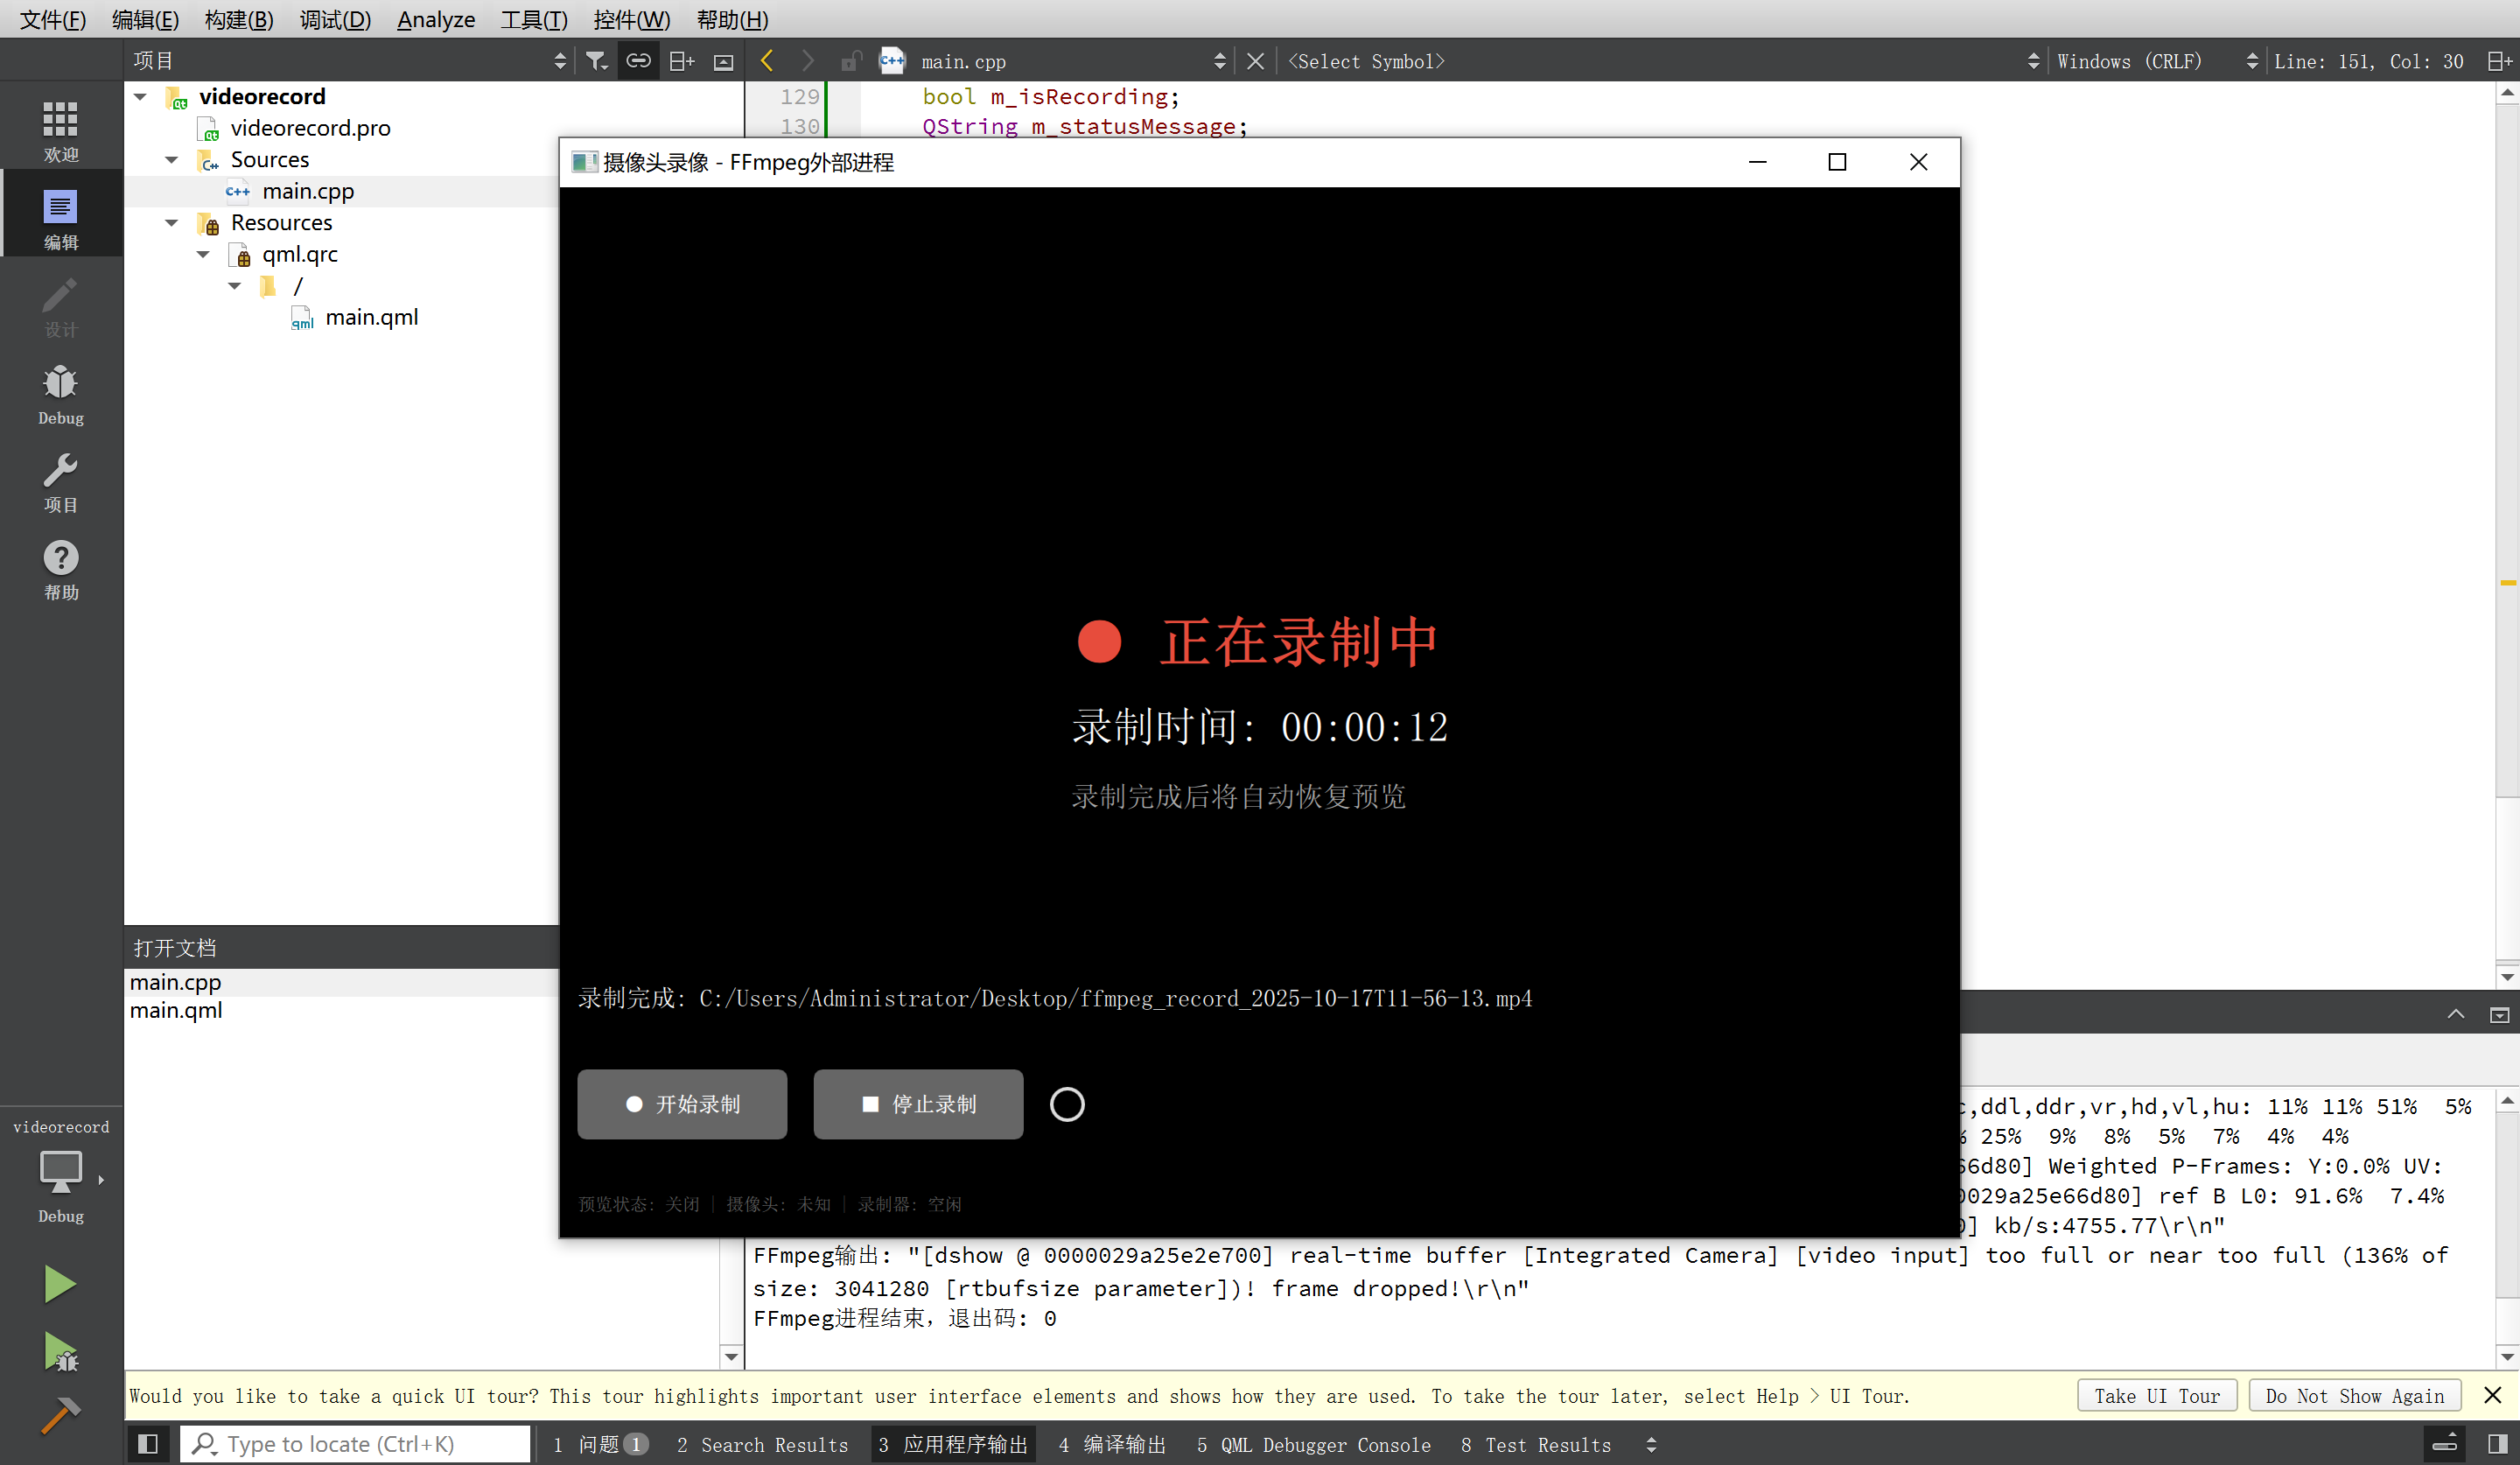Open the Help (帮助) mode icon

(60, 570)
